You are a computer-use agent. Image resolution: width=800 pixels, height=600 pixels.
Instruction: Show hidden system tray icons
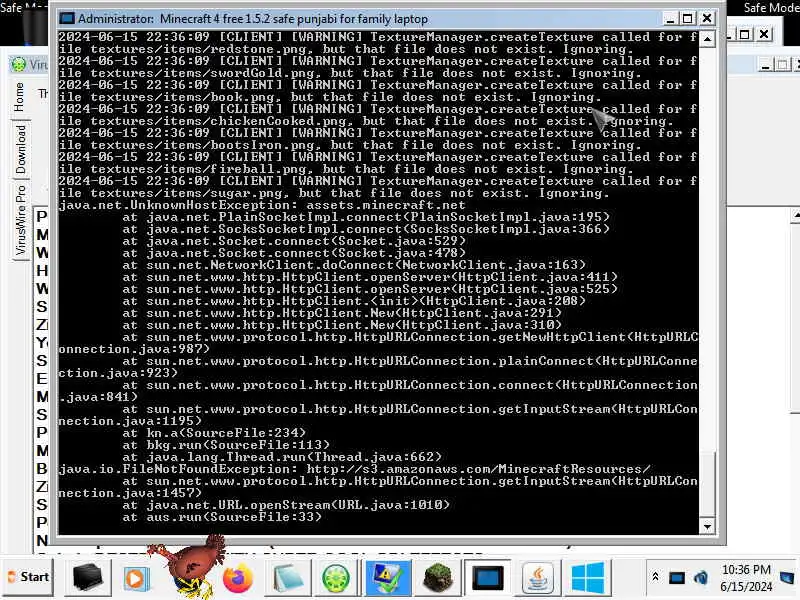click(655, 577)
